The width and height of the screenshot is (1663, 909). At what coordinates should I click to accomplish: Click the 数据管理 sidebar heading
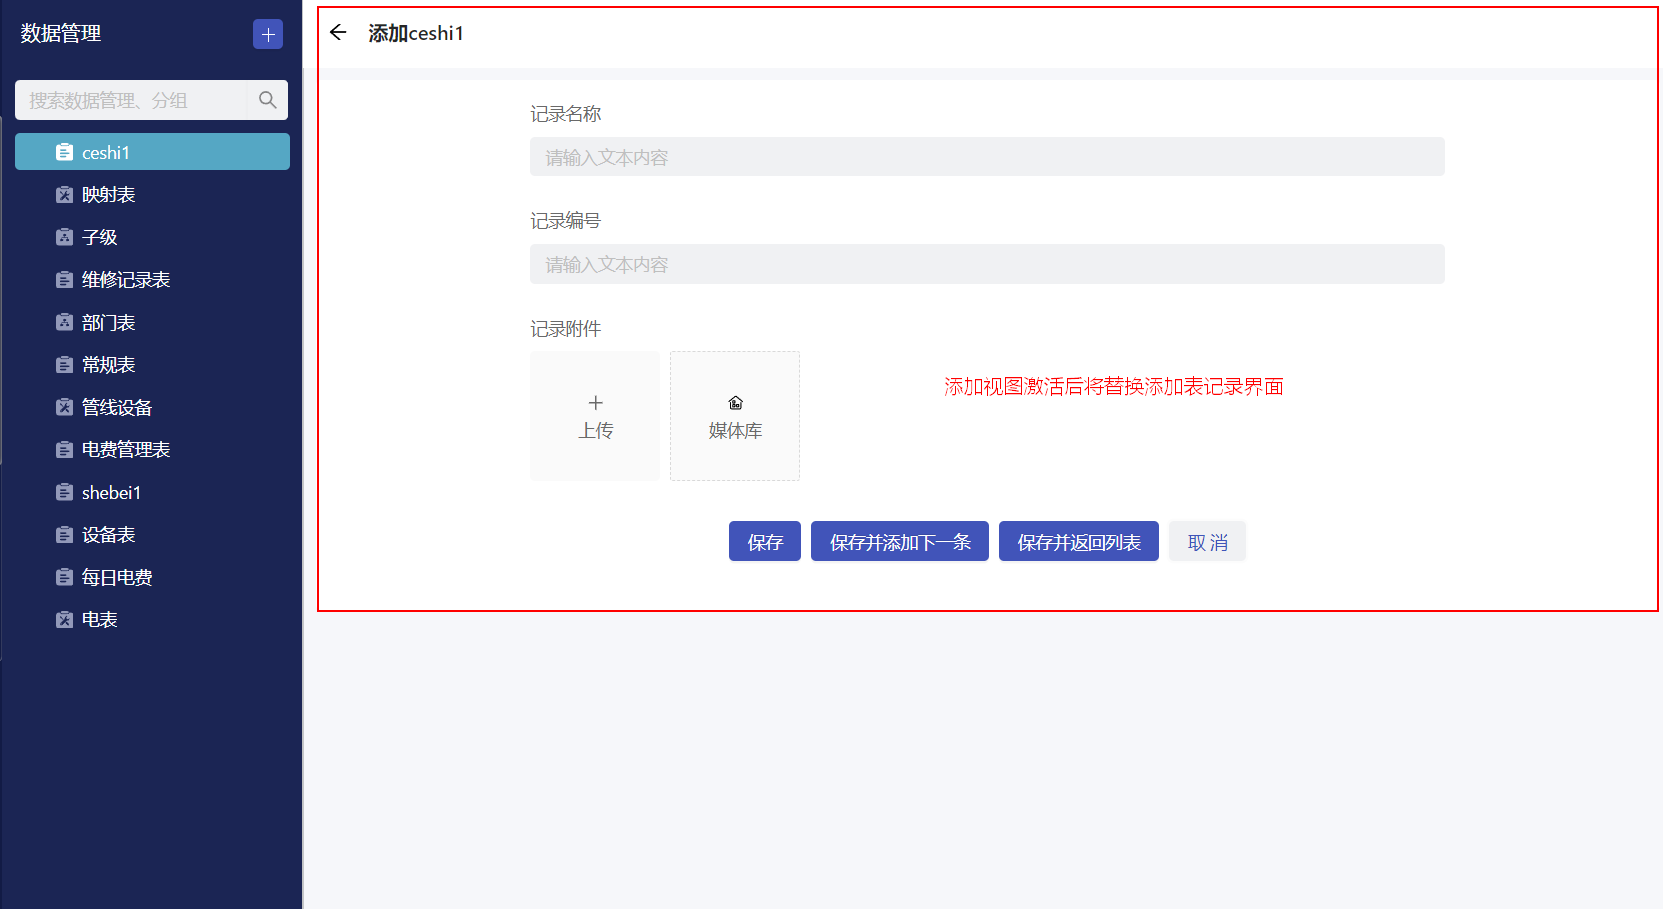(x=61, y=33)
